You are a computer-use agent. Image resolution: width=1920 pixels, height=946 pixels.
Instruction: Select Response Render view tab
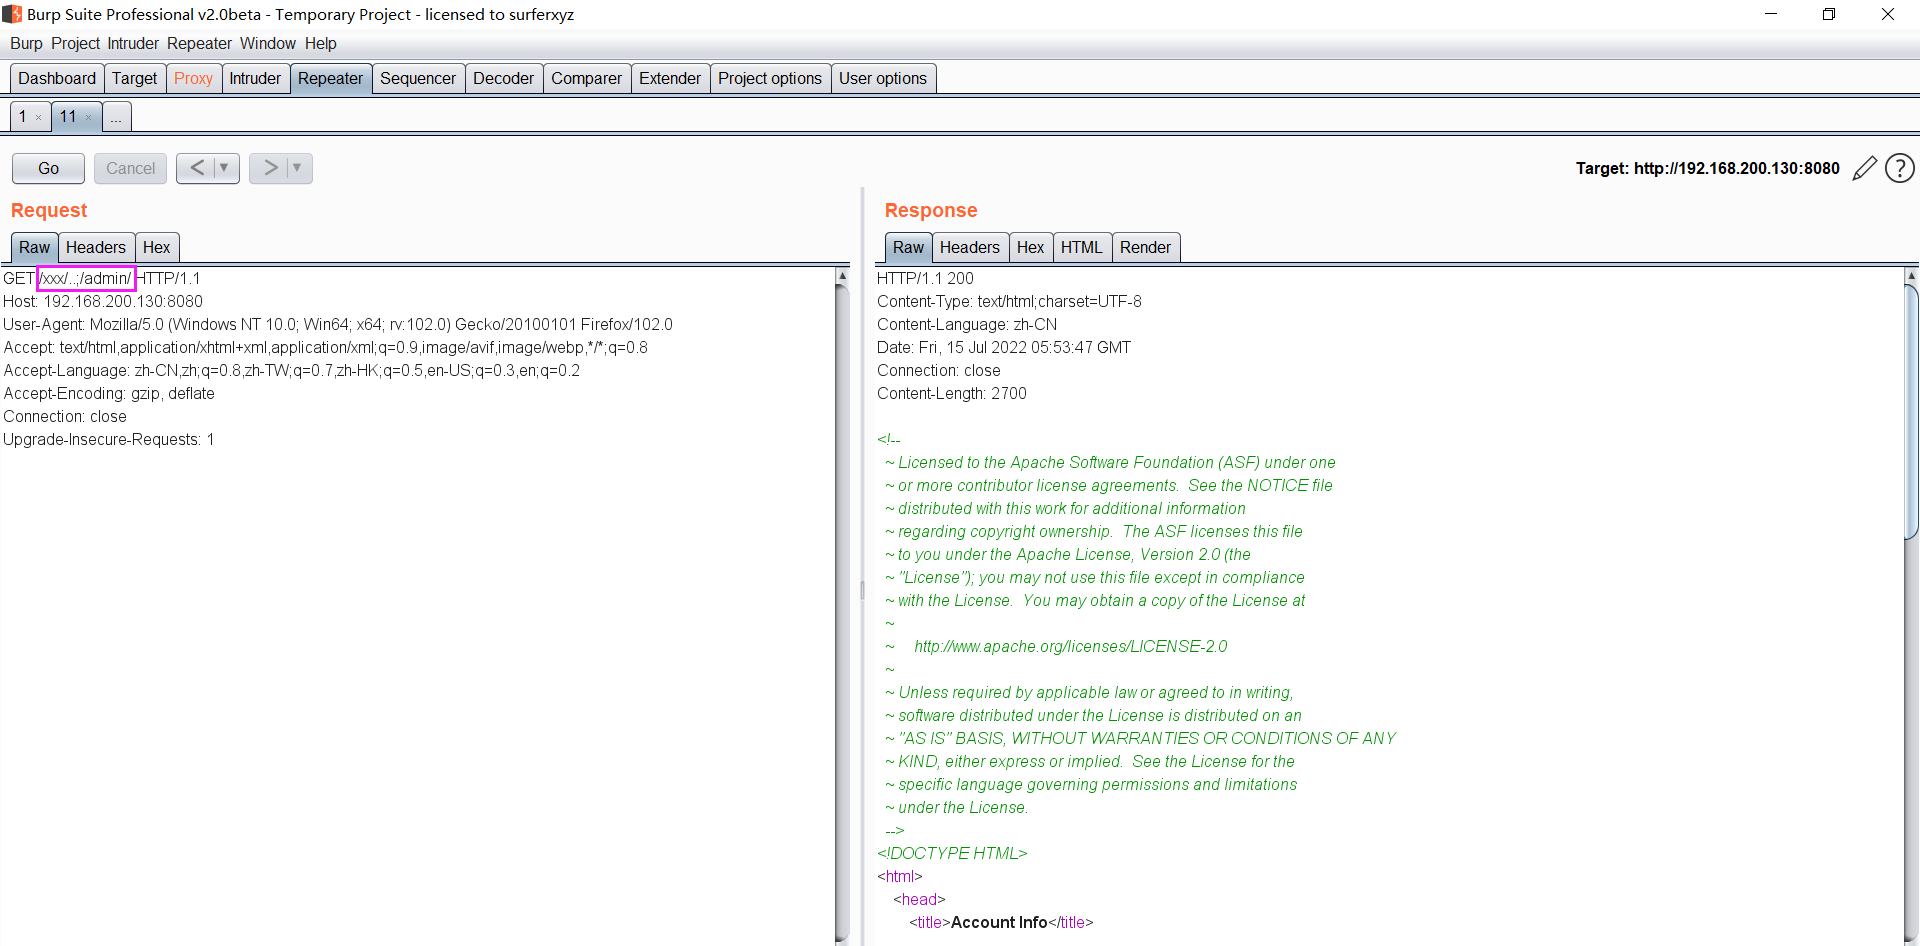tap(1145, 247)
